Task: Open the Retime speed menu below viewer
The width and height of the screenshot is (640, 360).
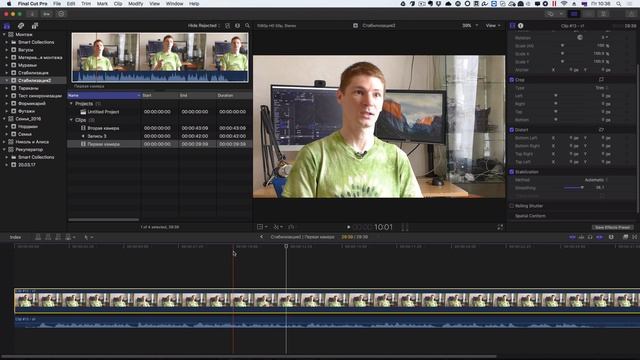Action: 292,227
